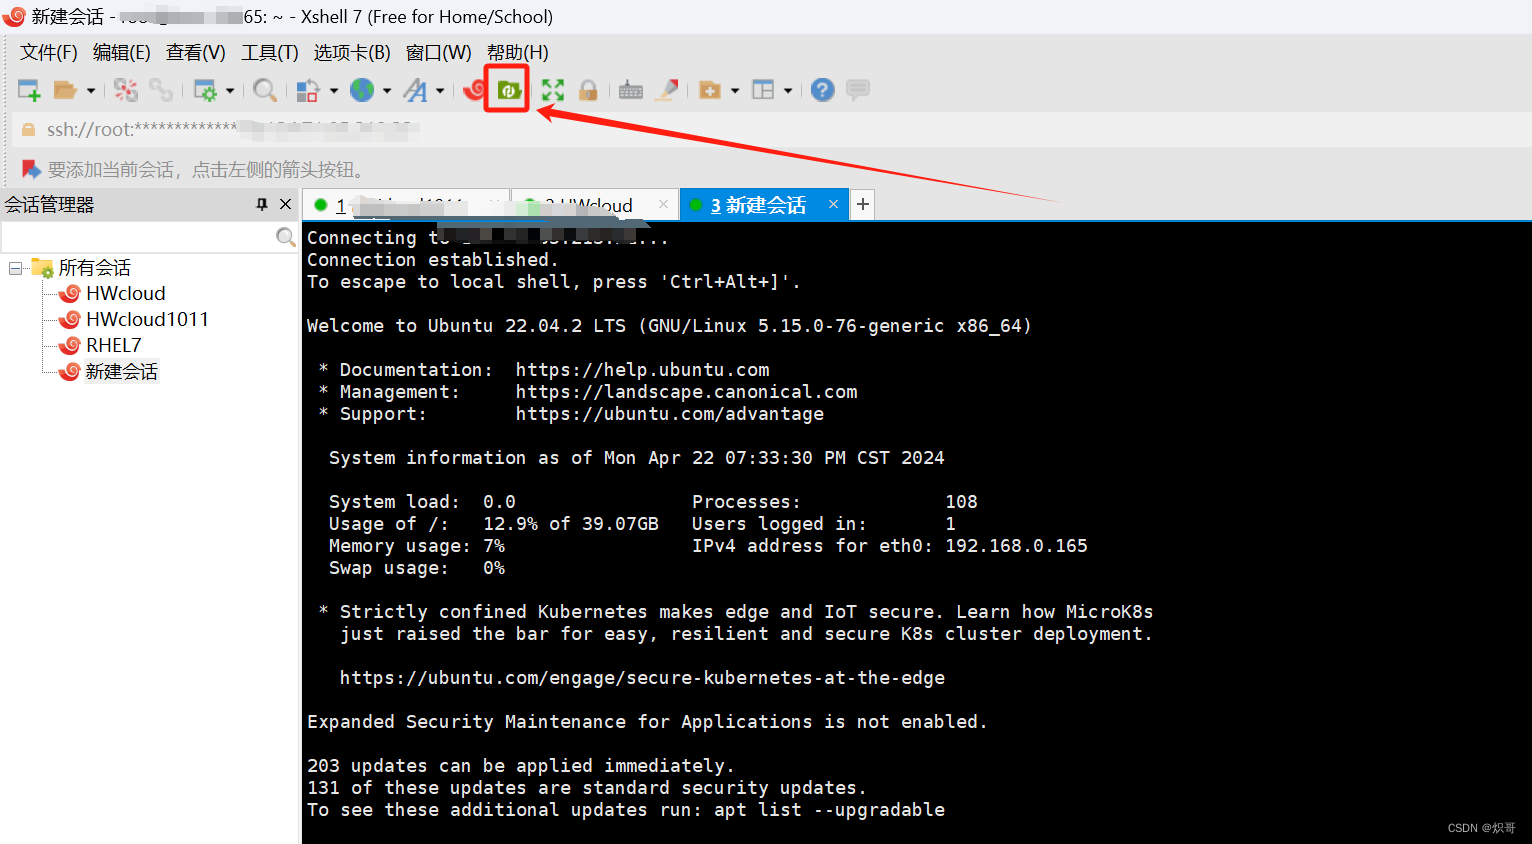Close the 3 新建会话 tab
The image size is (1532, 844).
pyautogui.click(x=833, y=204)
